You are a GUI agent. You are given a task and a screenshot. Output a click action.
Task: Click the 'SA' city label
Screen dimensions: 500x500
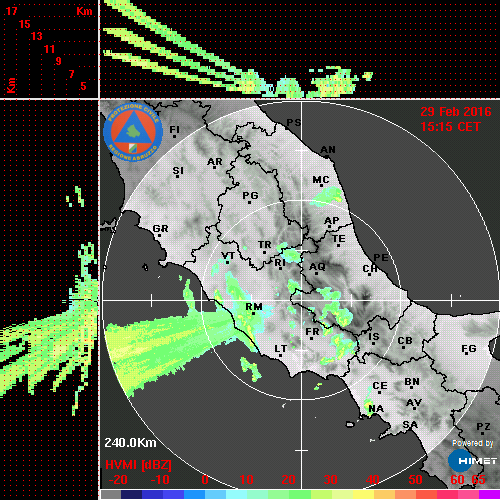pos(410,425)
